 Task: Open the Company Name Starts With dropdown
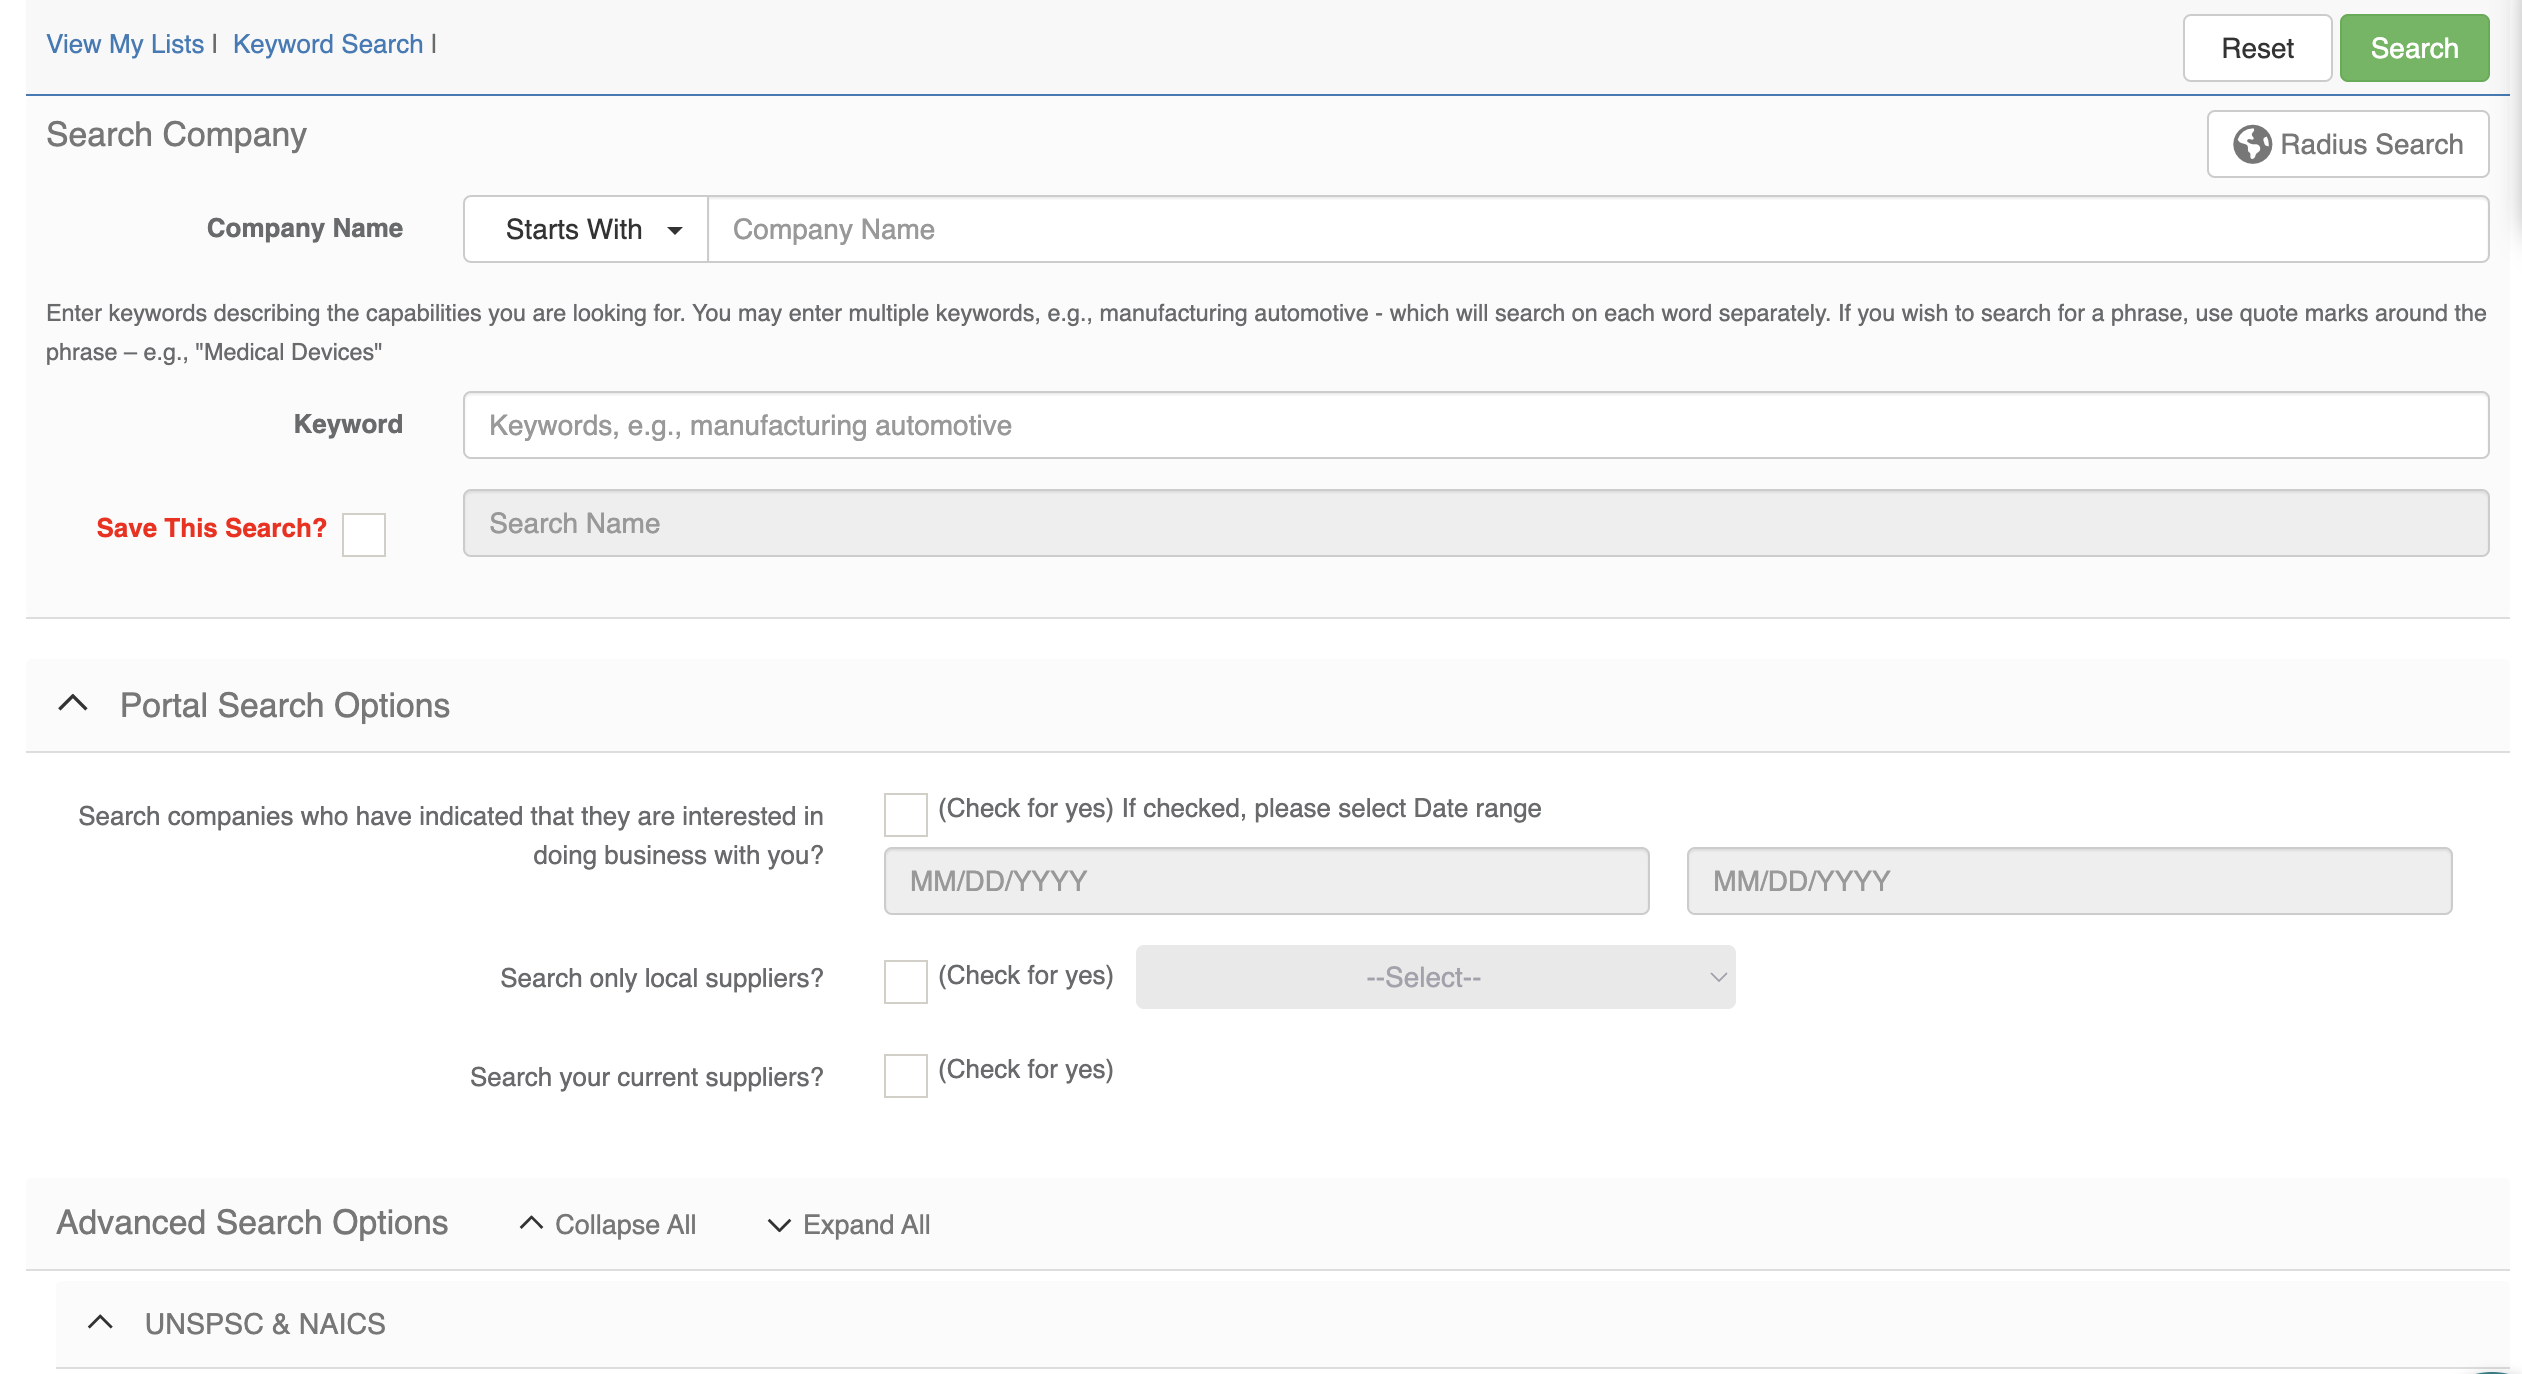[x=585, y=229]
